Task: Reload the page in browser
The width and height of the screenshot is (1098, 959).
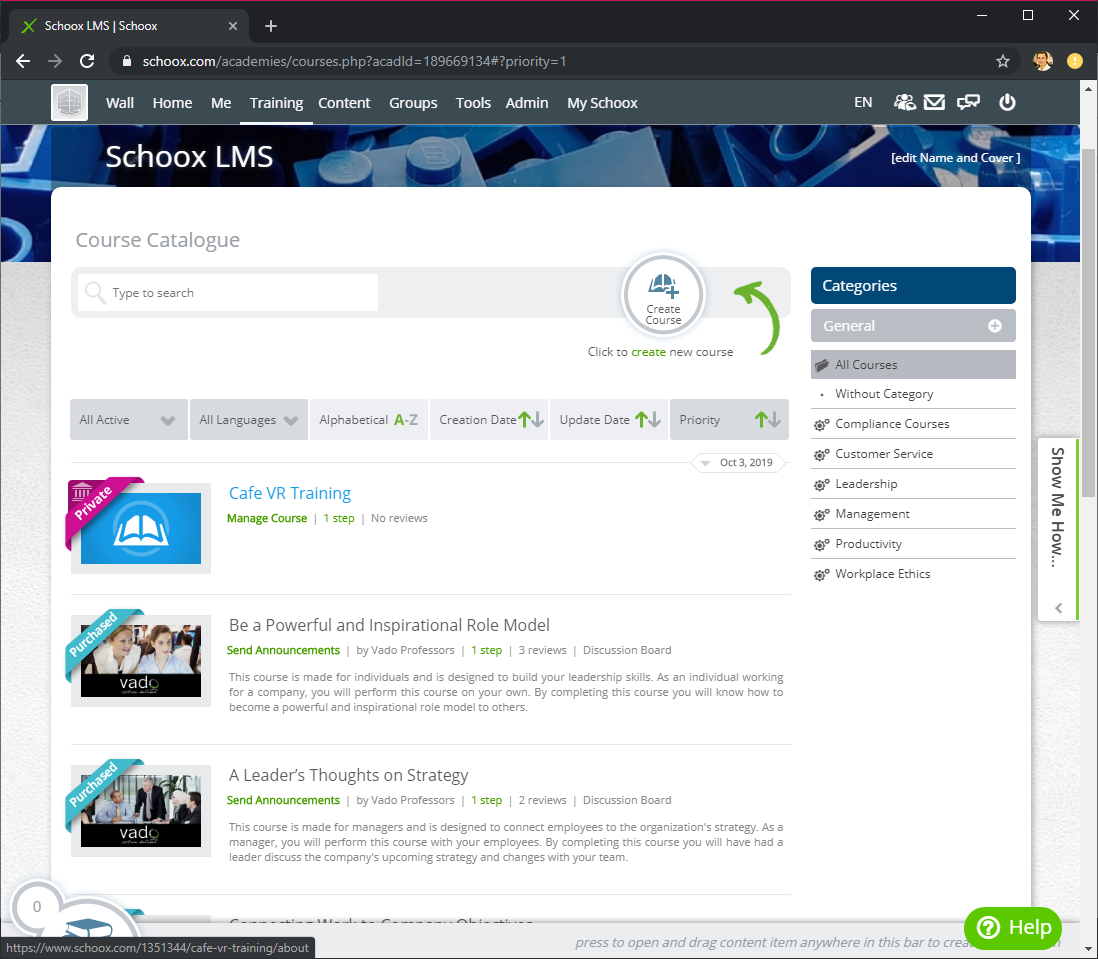Action: point(87,62)
